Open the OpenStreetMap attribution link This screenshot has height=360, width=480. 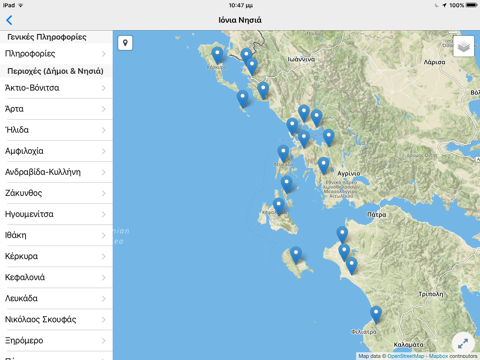click(406, 356)
